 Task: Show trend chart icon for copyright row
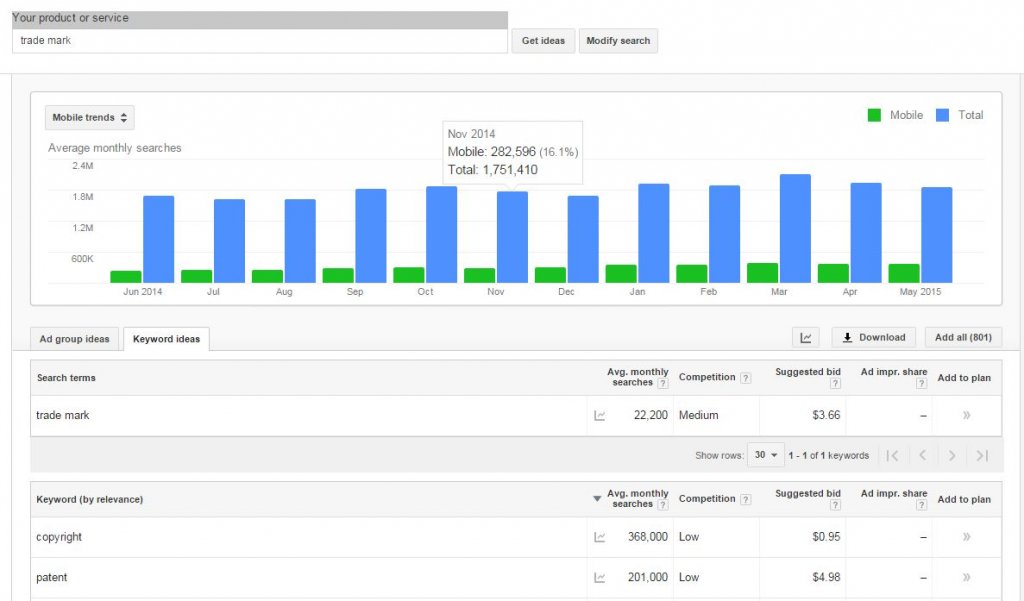click(600, 537)
